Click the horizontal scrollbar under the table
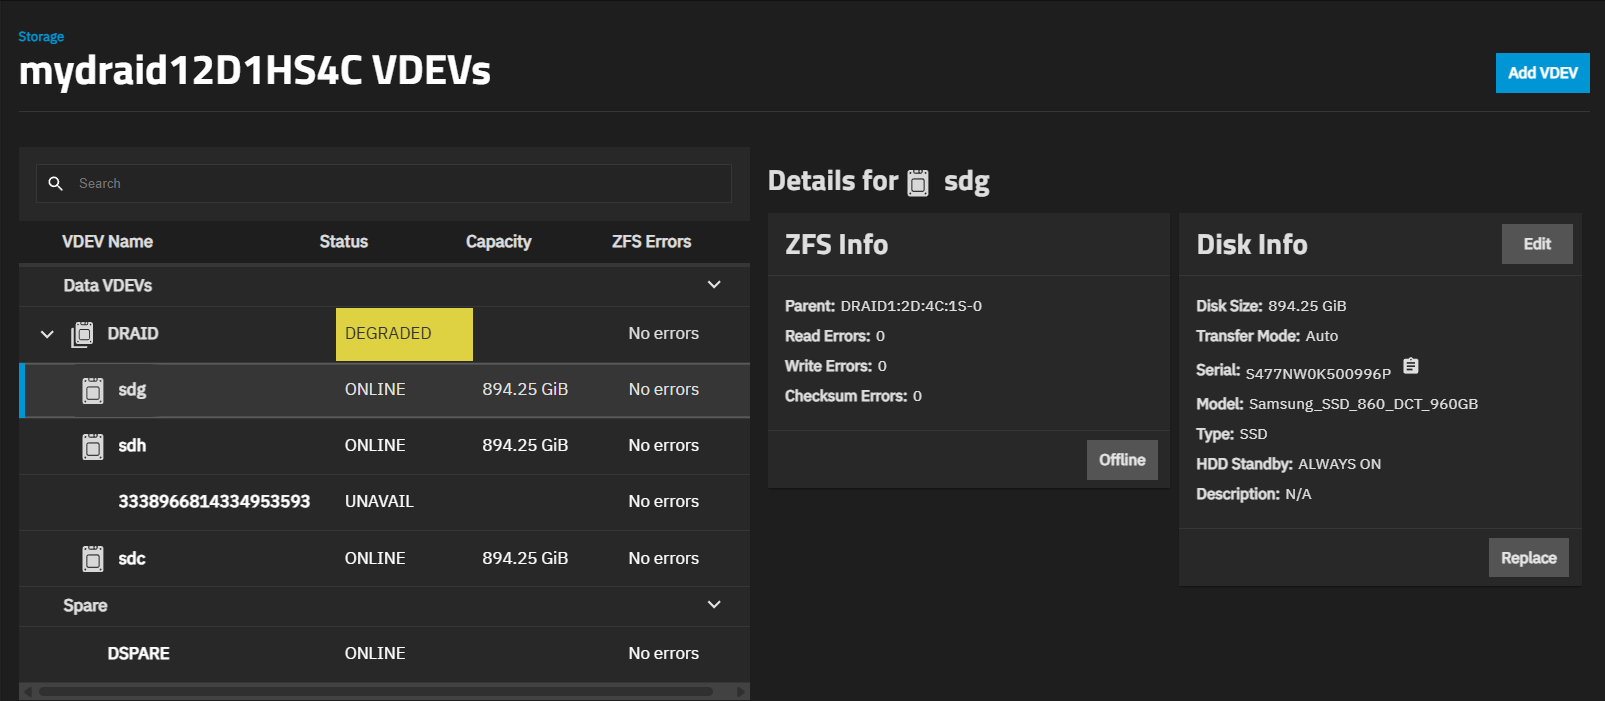Viewport: 1605px width, 701px height. (375, 691)
